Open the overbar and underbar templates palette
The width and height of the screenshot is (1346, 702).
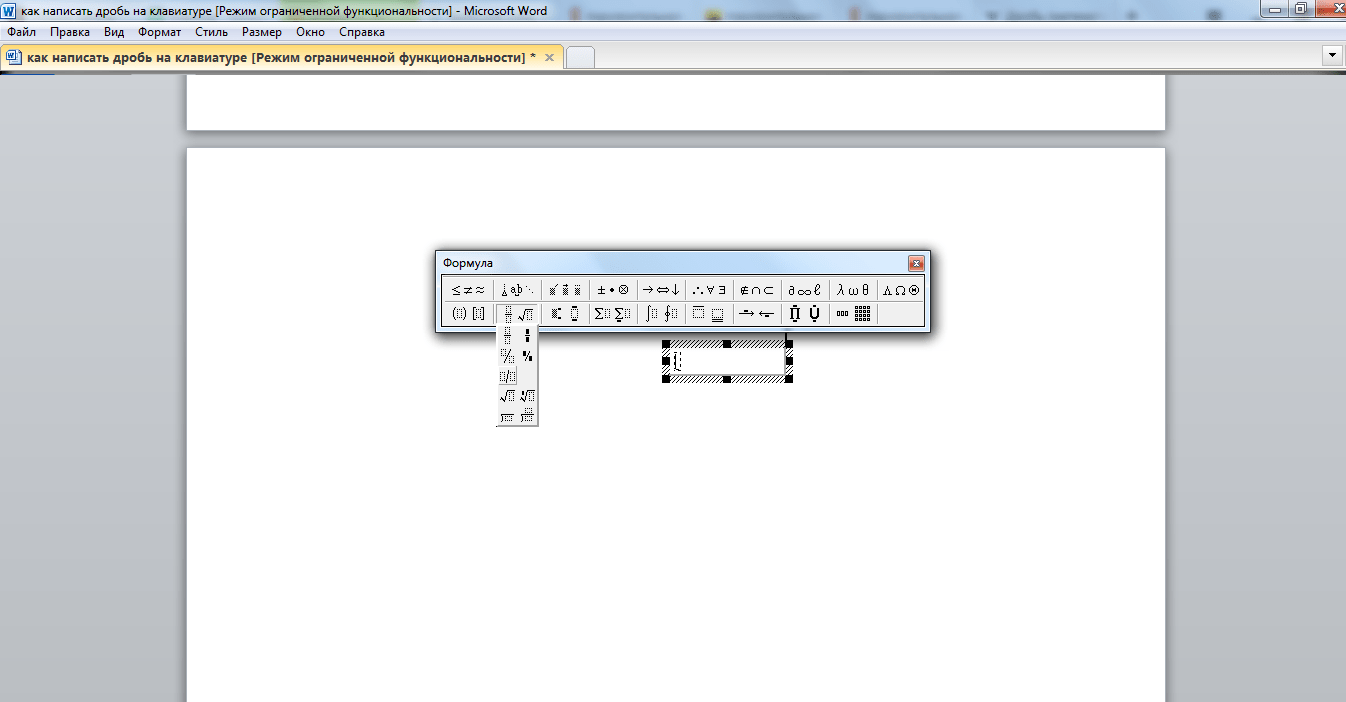(709, 314)
